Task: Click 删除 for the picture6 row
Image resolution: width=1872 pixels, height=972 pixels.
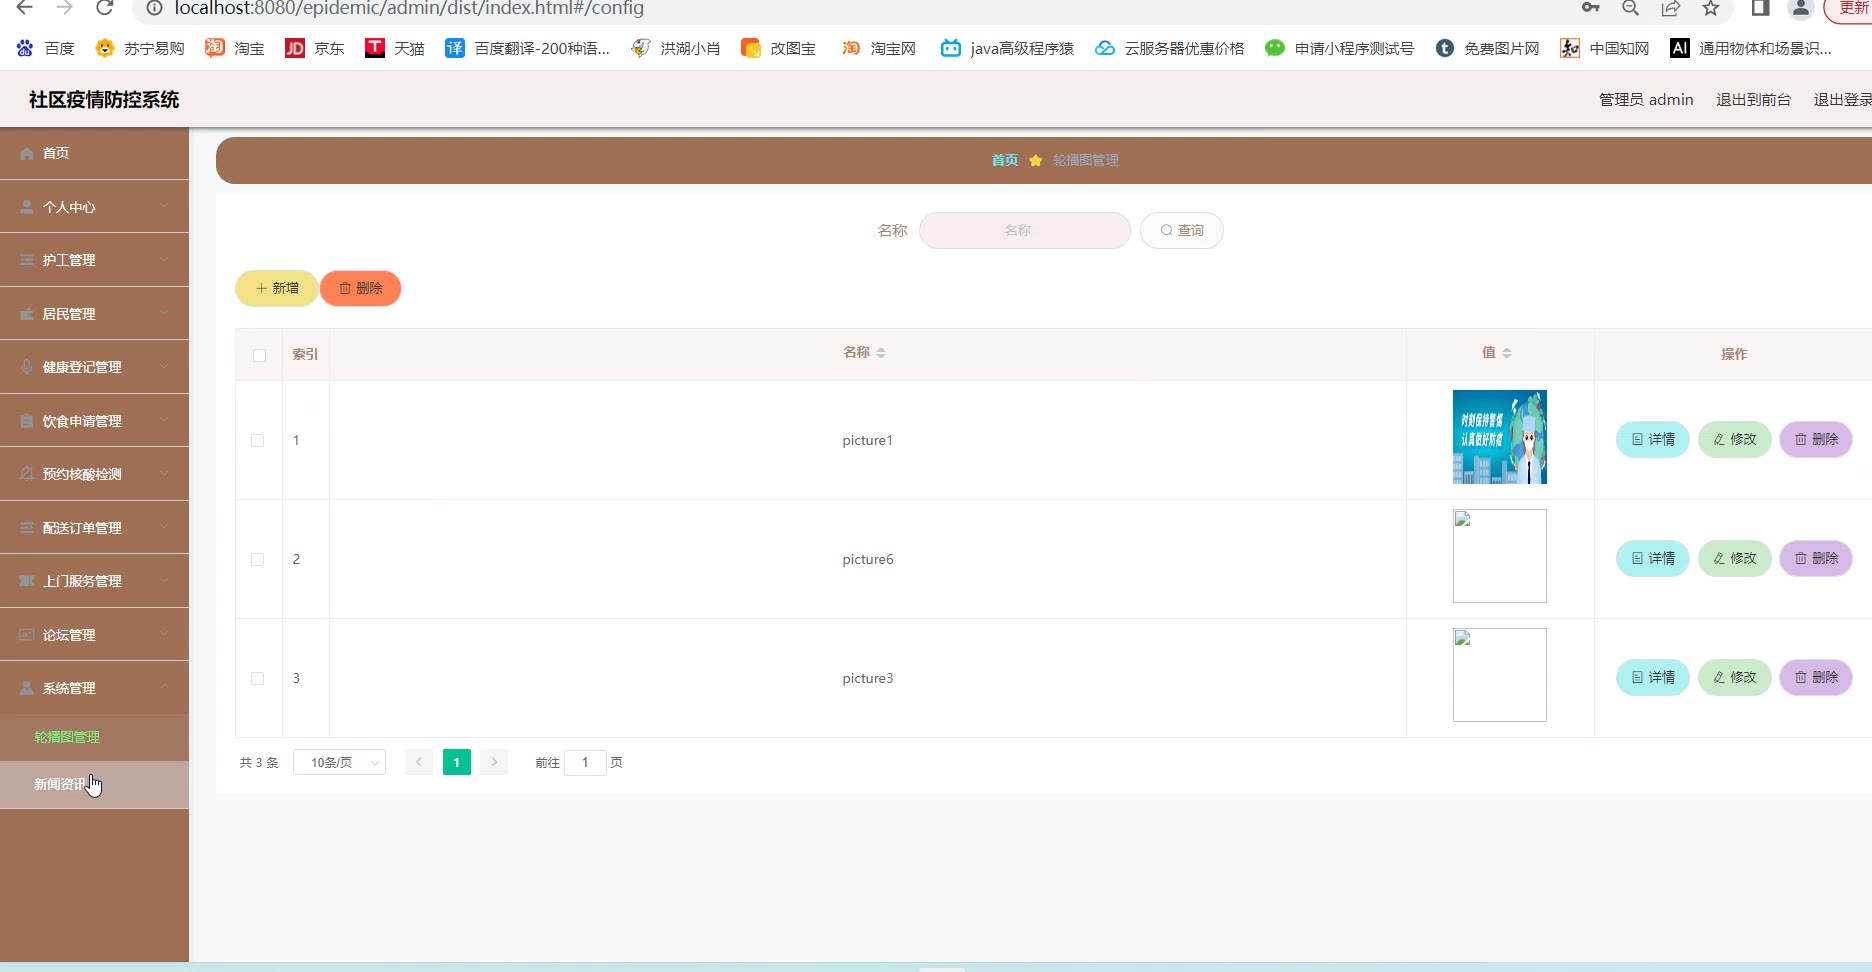Action: (x=1816, y=558)
